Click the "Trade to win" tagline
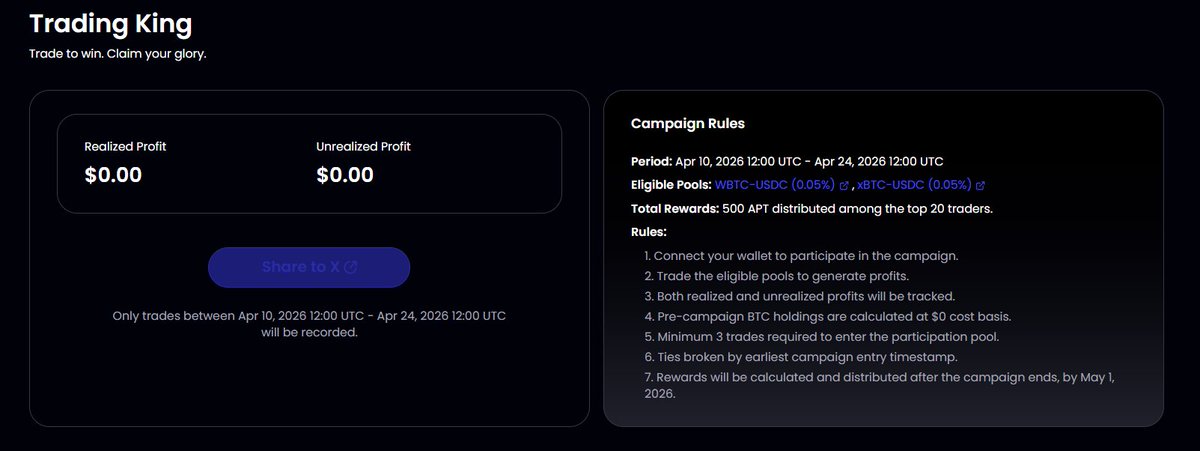This screenshot has width=1200, height=451. (x=117, y=53)
